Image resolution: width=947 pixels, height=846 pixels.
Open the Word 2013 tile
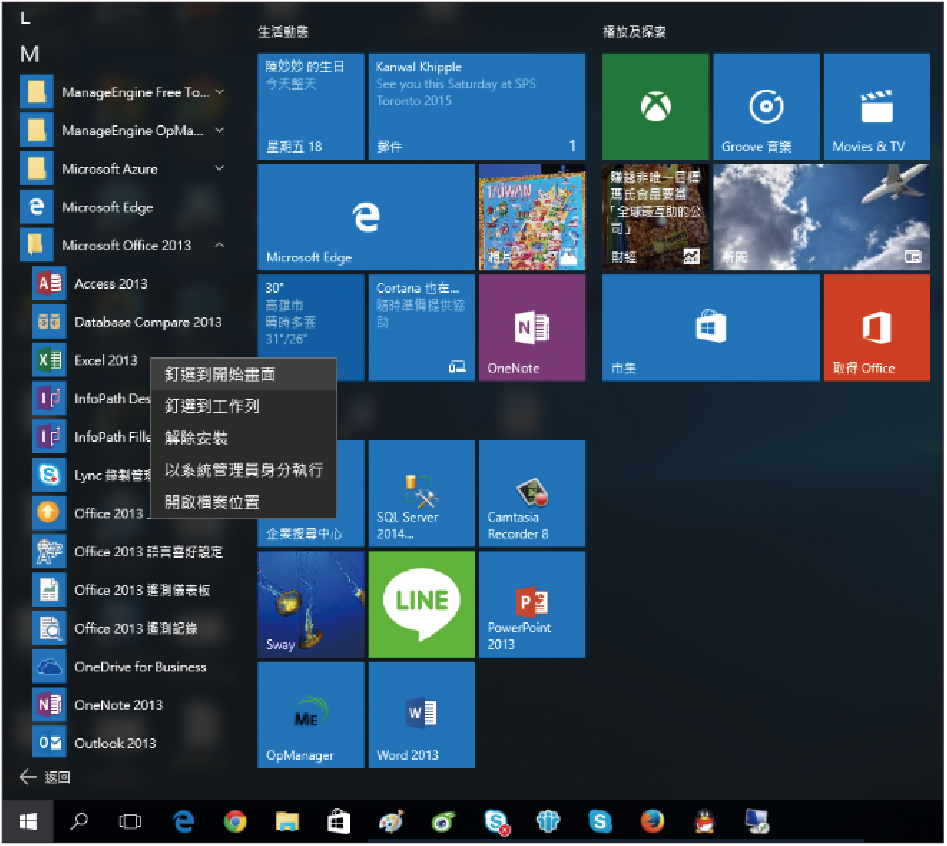click(x=422, y=714)
